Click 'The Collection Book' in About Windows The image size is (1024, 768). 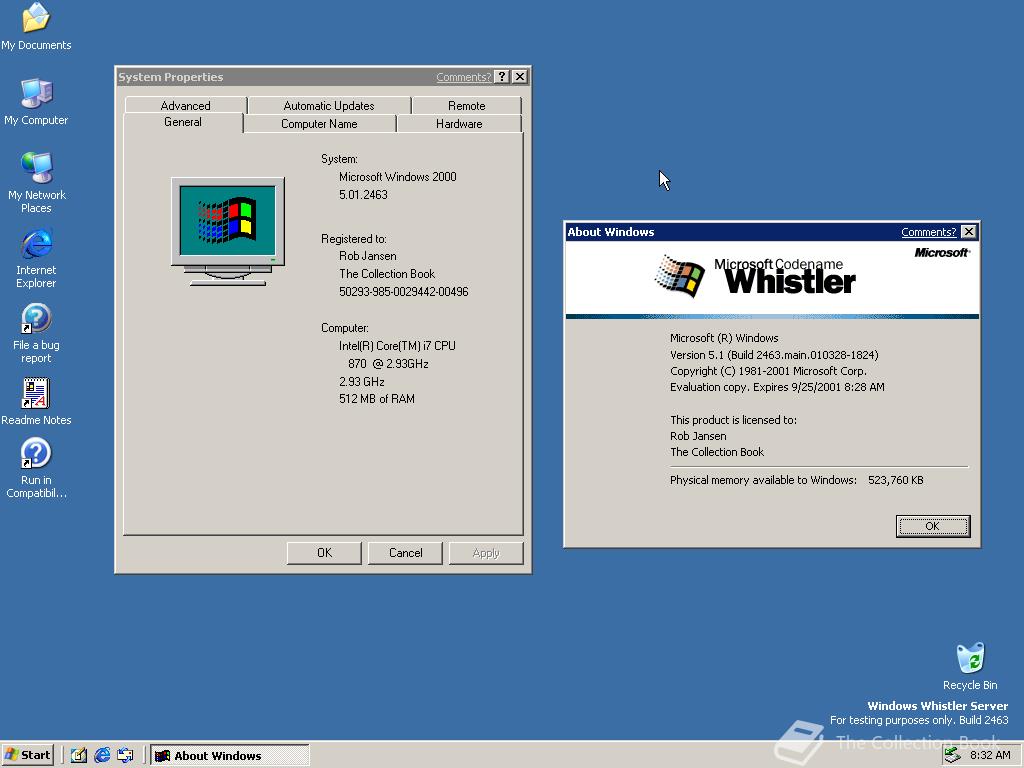[x=716, y=452]
